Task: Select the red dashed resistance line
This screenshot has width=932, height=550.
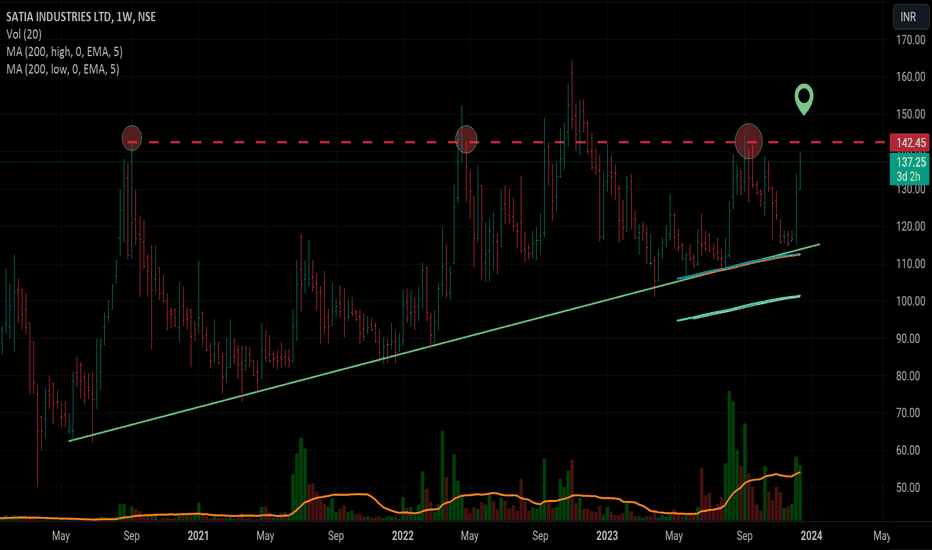Action: pyautogui.click(x=505, y=143)
